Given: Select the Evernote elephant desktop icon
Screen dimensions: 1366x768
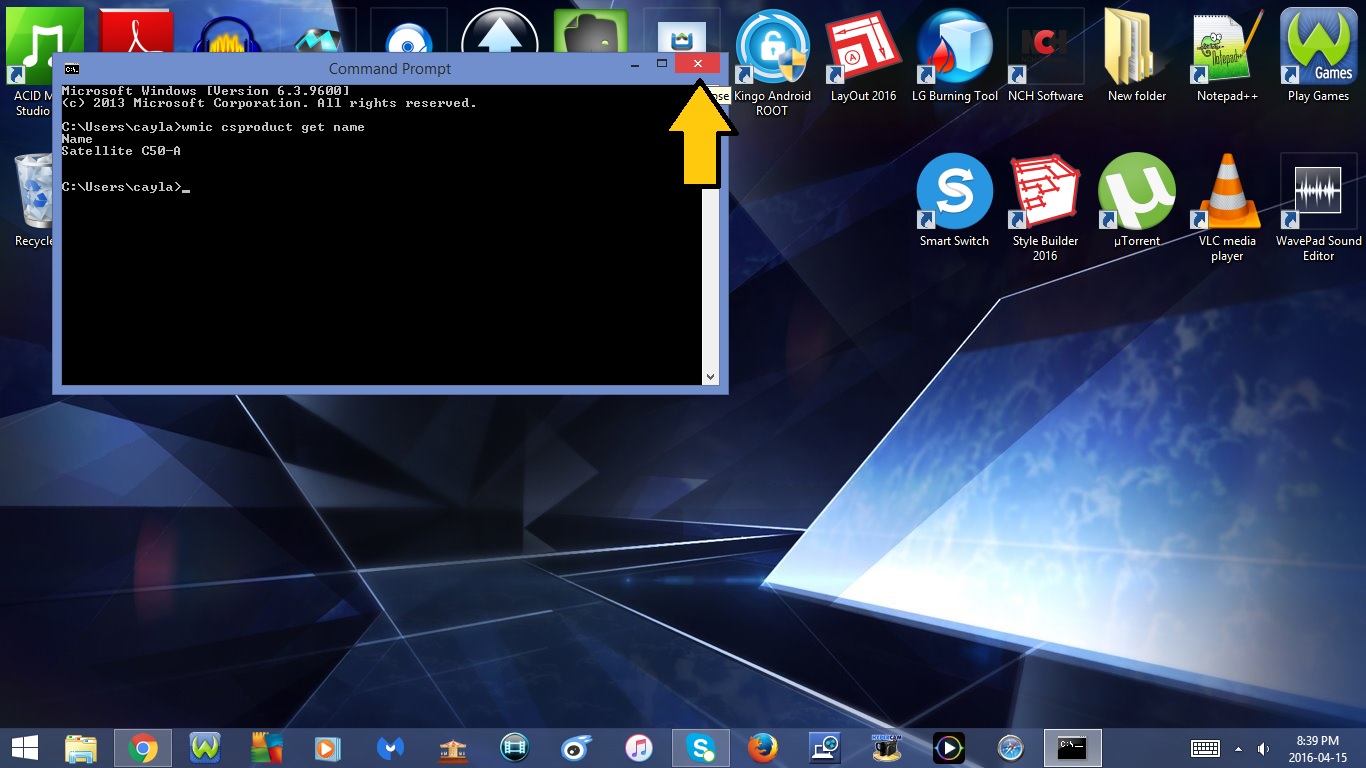Looking at the screenshot, I should (590, 32).
